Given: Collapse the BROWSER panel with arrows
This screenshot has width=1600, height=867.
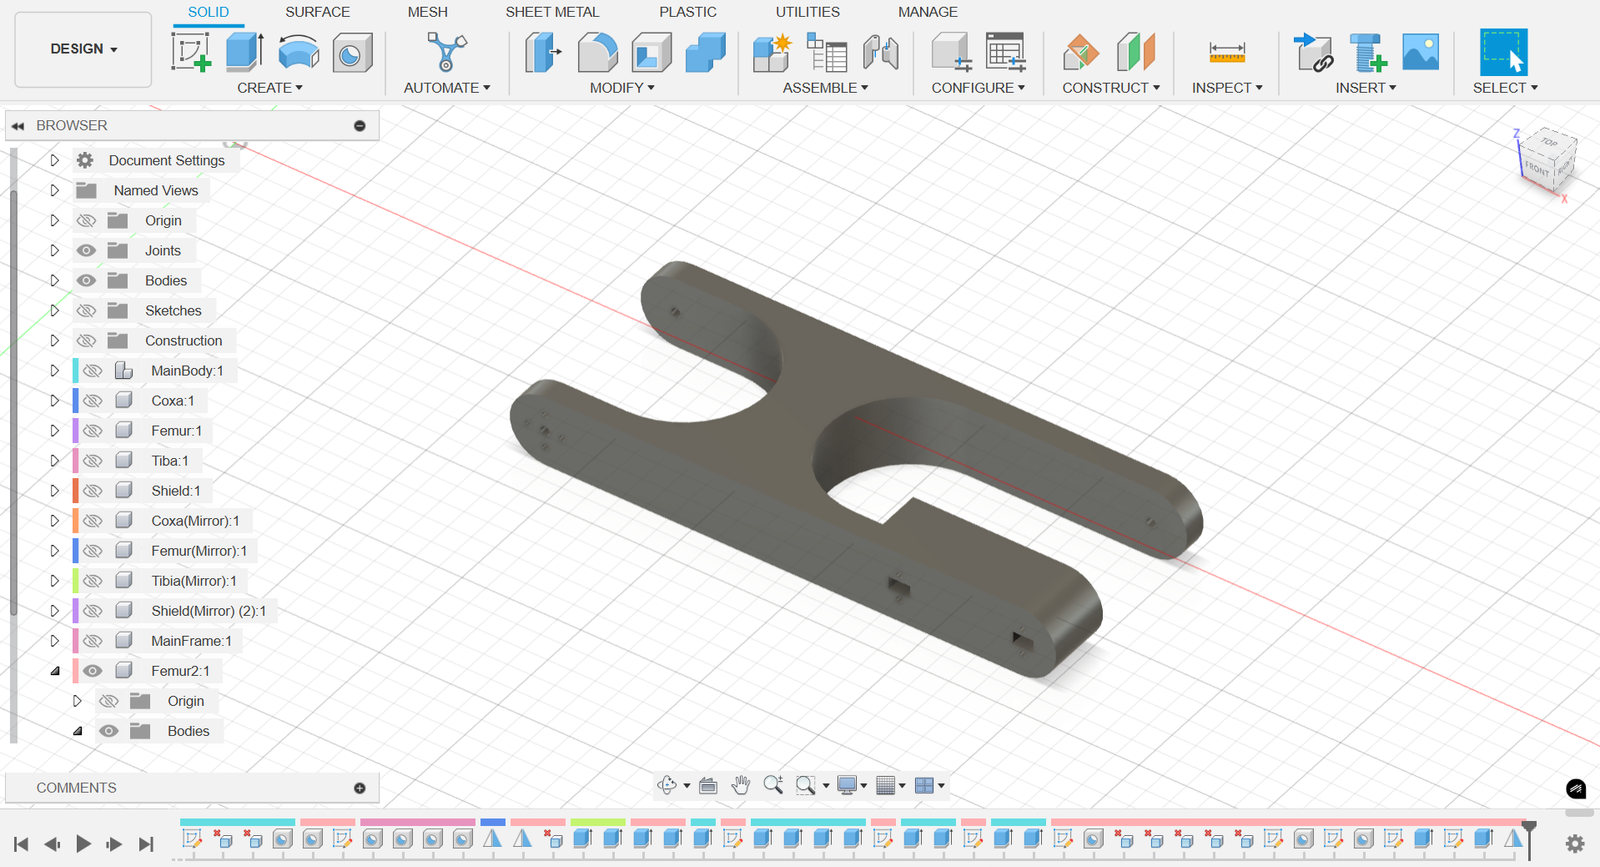Looking at the screenshot, I should pyautogui.click(x=18, y=126).
